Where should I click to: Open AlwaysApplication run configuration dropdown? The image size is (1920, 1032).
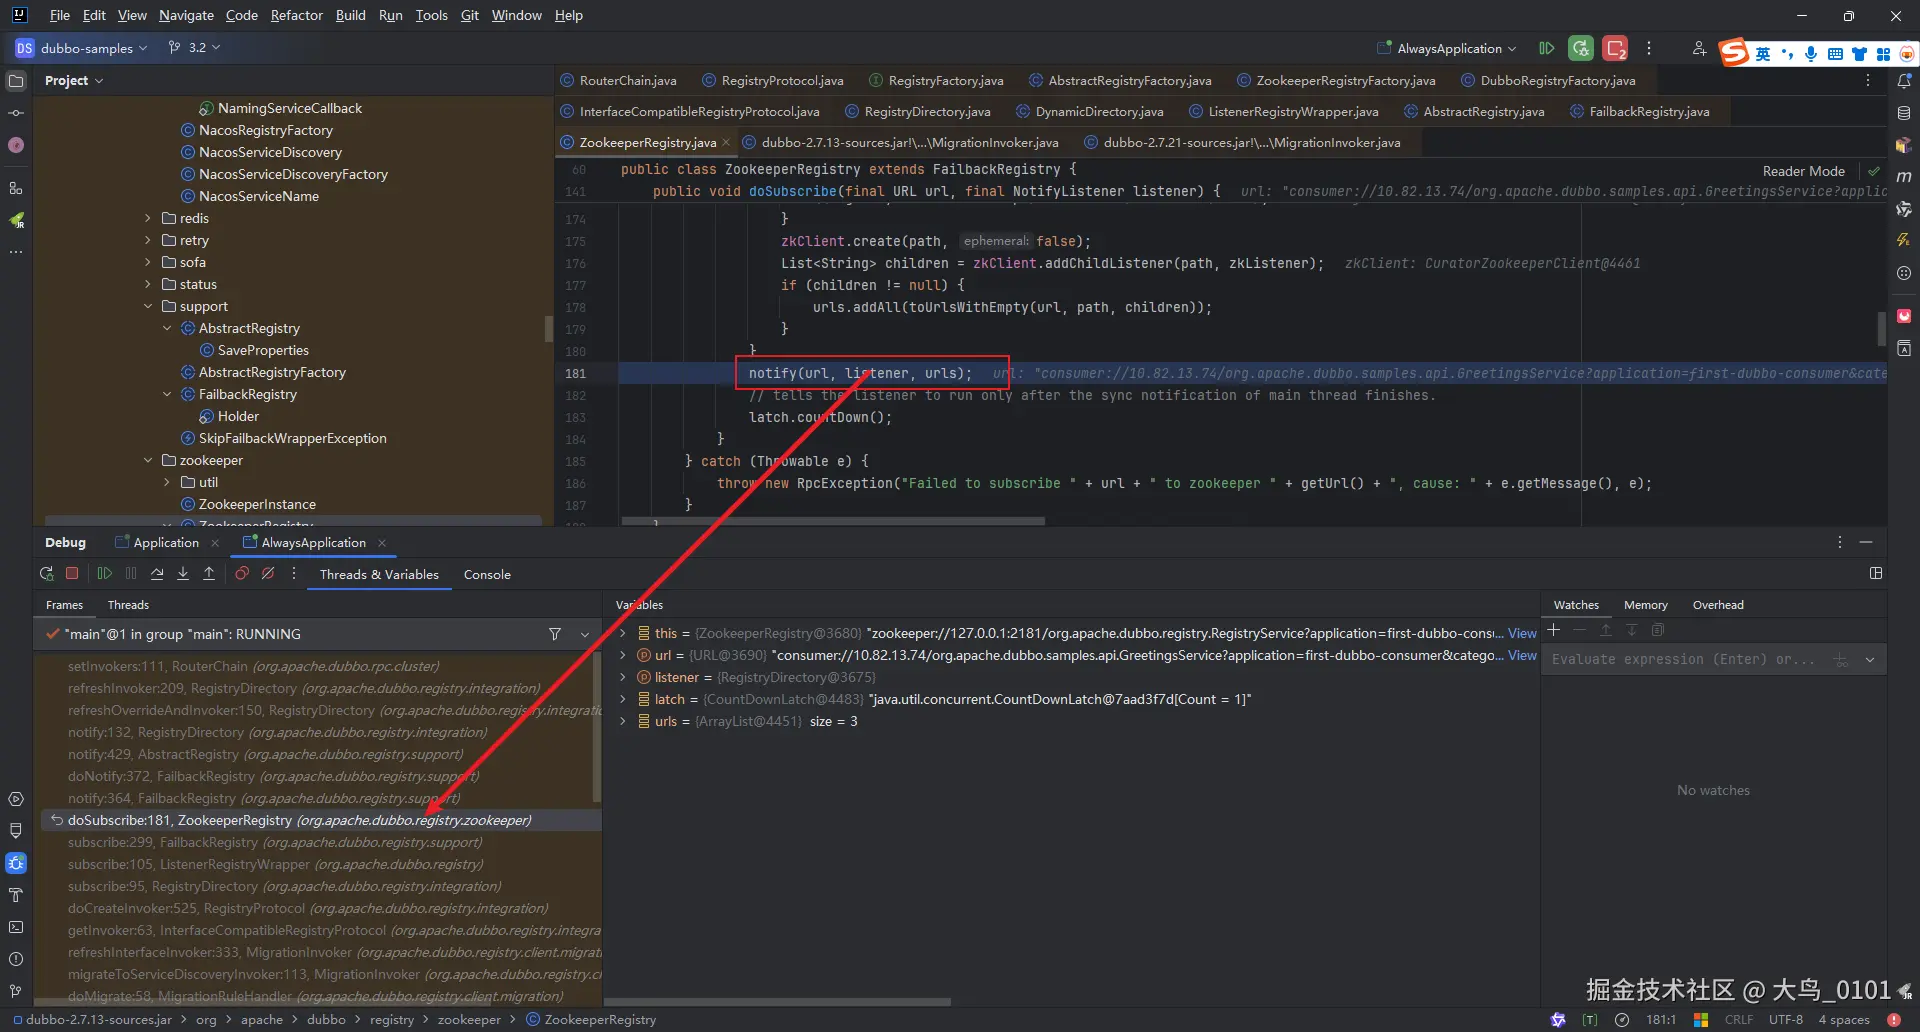(1446, 48)
